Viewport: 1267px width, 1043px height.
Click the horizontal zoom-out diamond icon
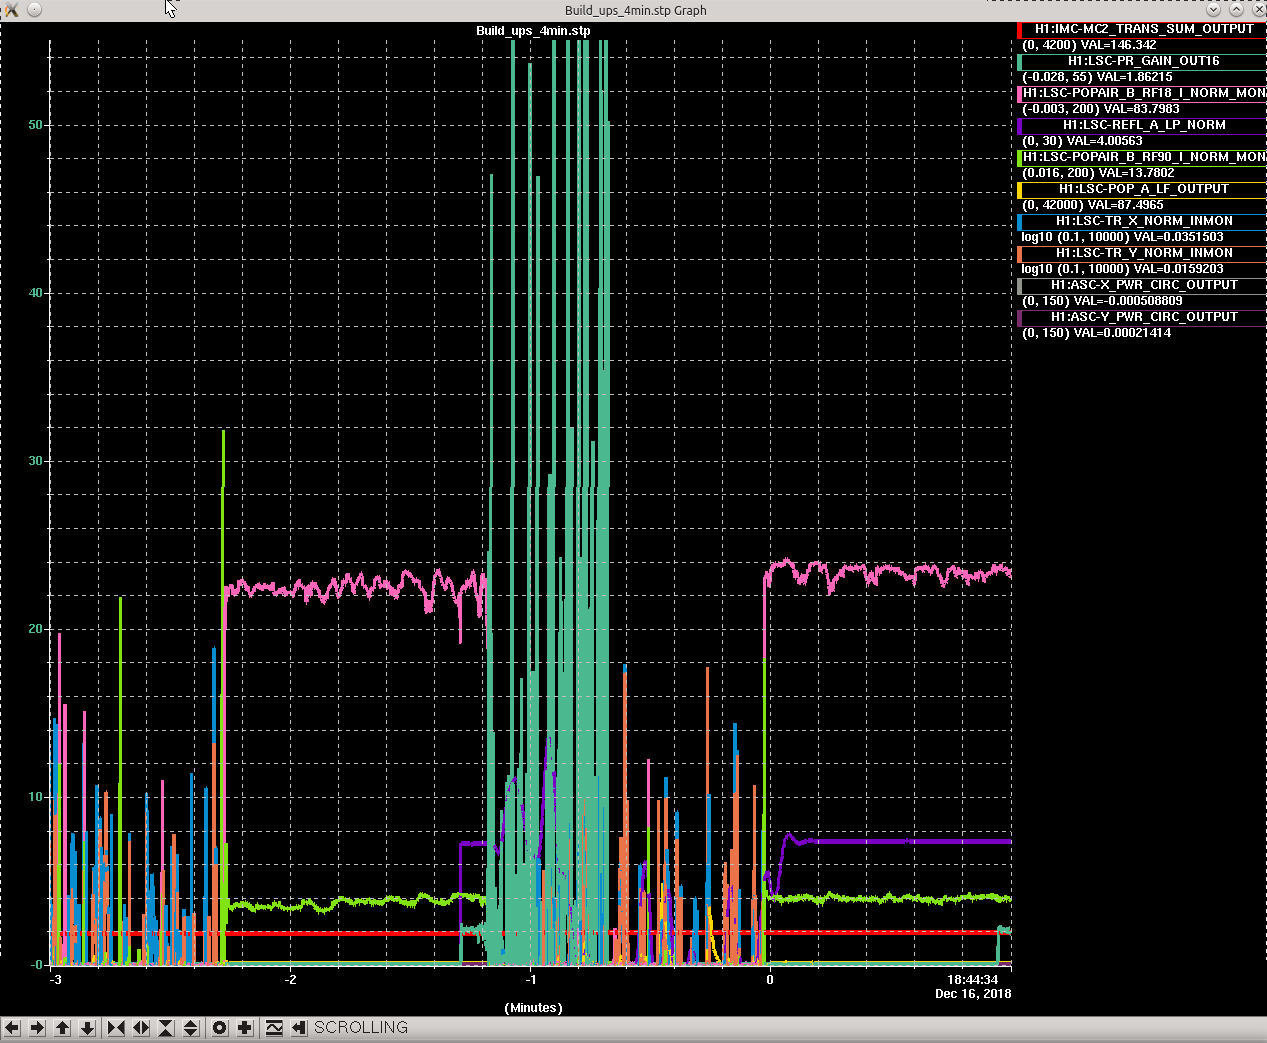tap(141, 1028)
